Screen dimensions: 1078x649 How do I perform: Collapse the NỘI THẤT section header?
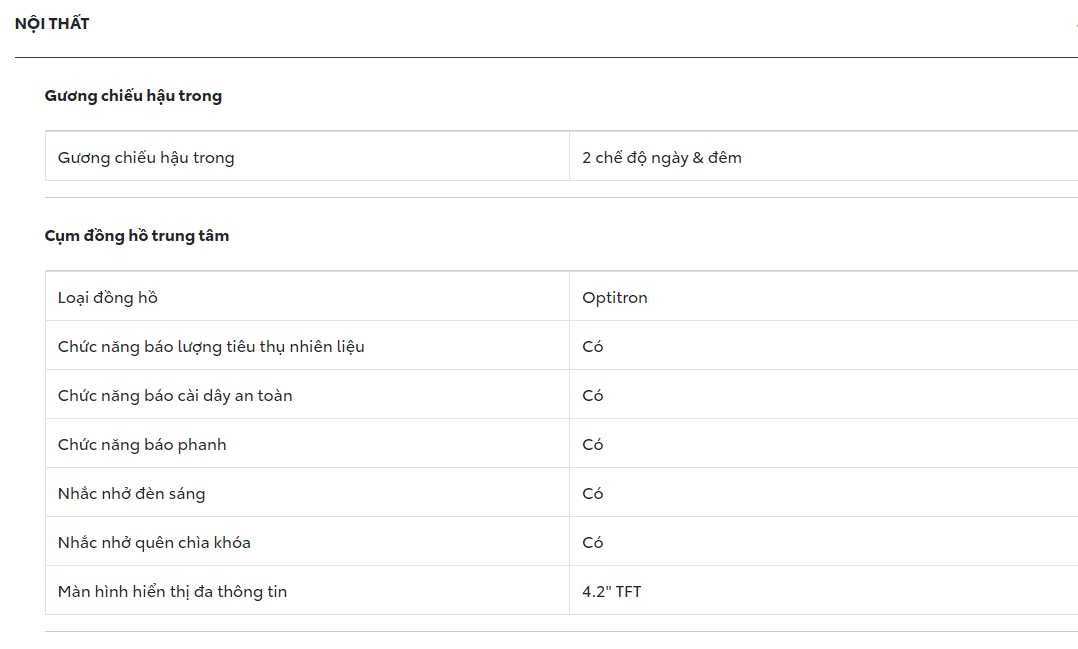click(52, 23)
